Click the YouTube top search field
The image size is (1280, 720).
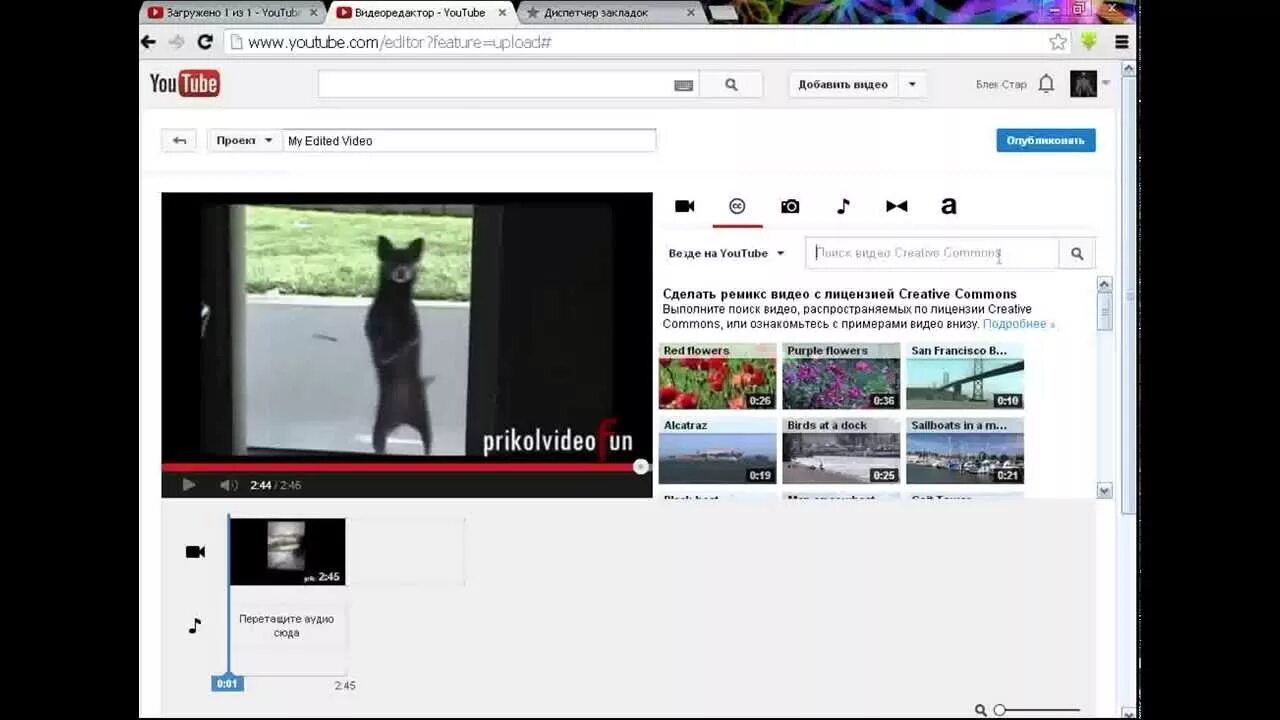coord(508,85)
